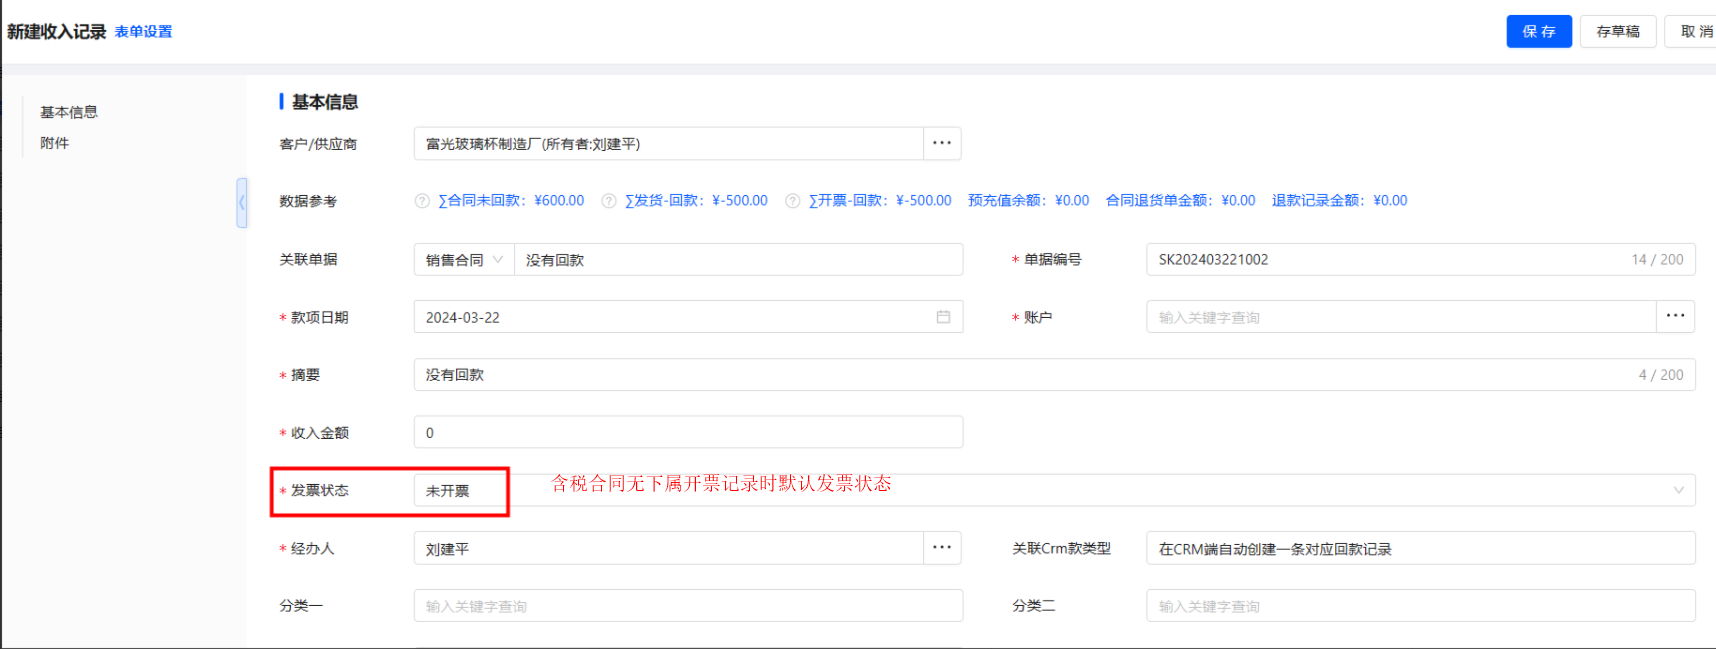Open 合同退货单金额 ¥0.00 link
The image size is (1716, 649).
1181,201
